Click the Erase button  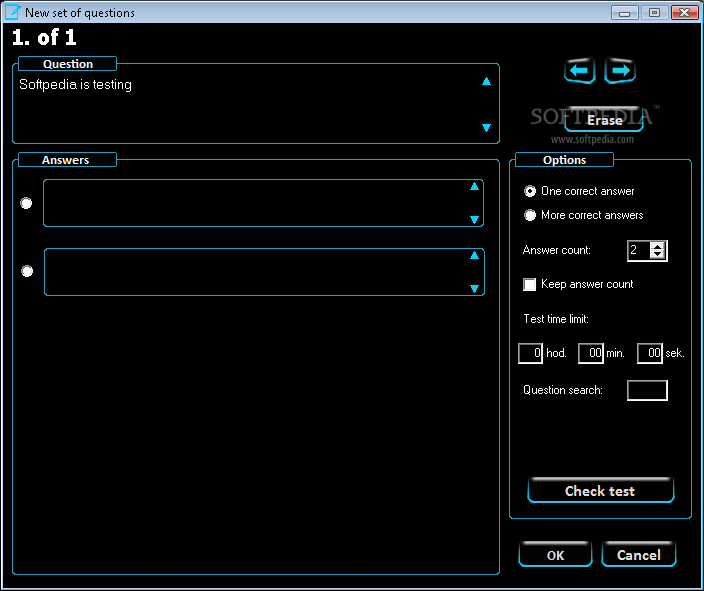point(604,120)
